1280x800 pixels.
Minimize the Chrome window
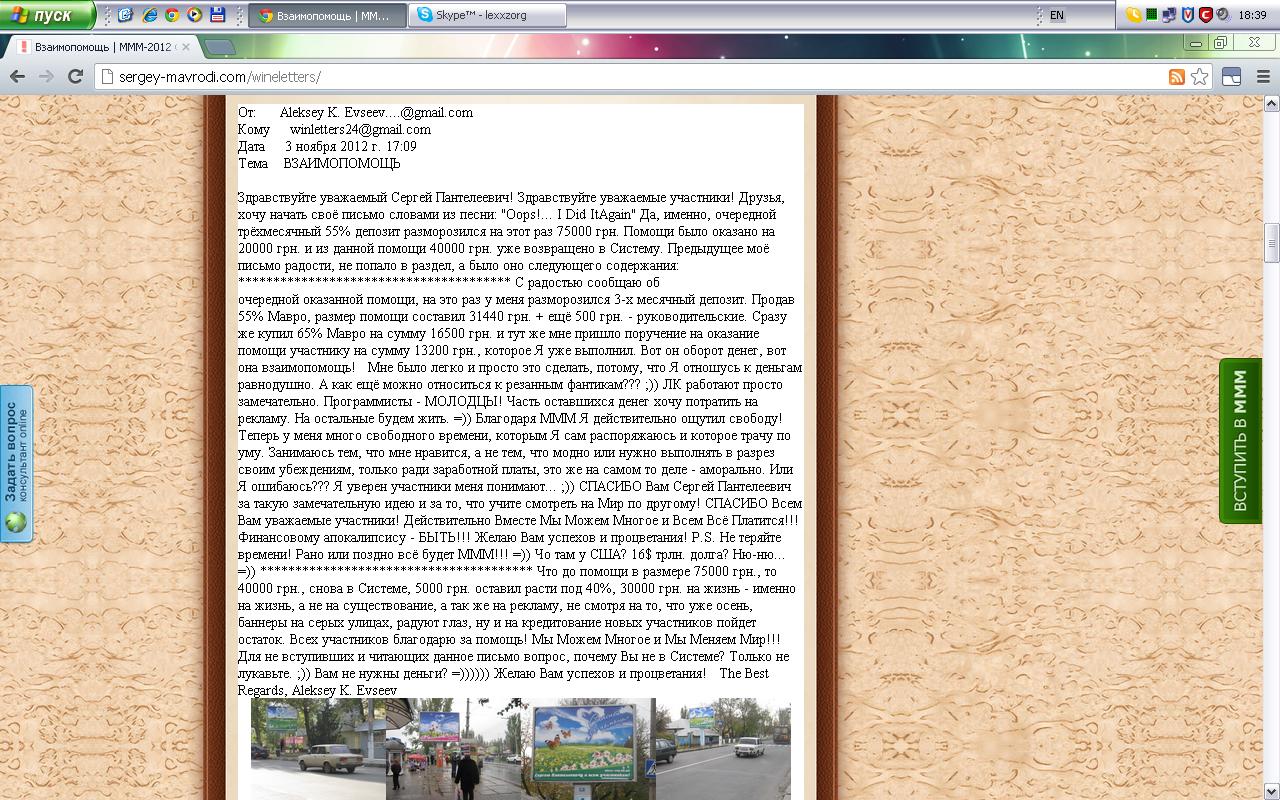pos(1196,43)
